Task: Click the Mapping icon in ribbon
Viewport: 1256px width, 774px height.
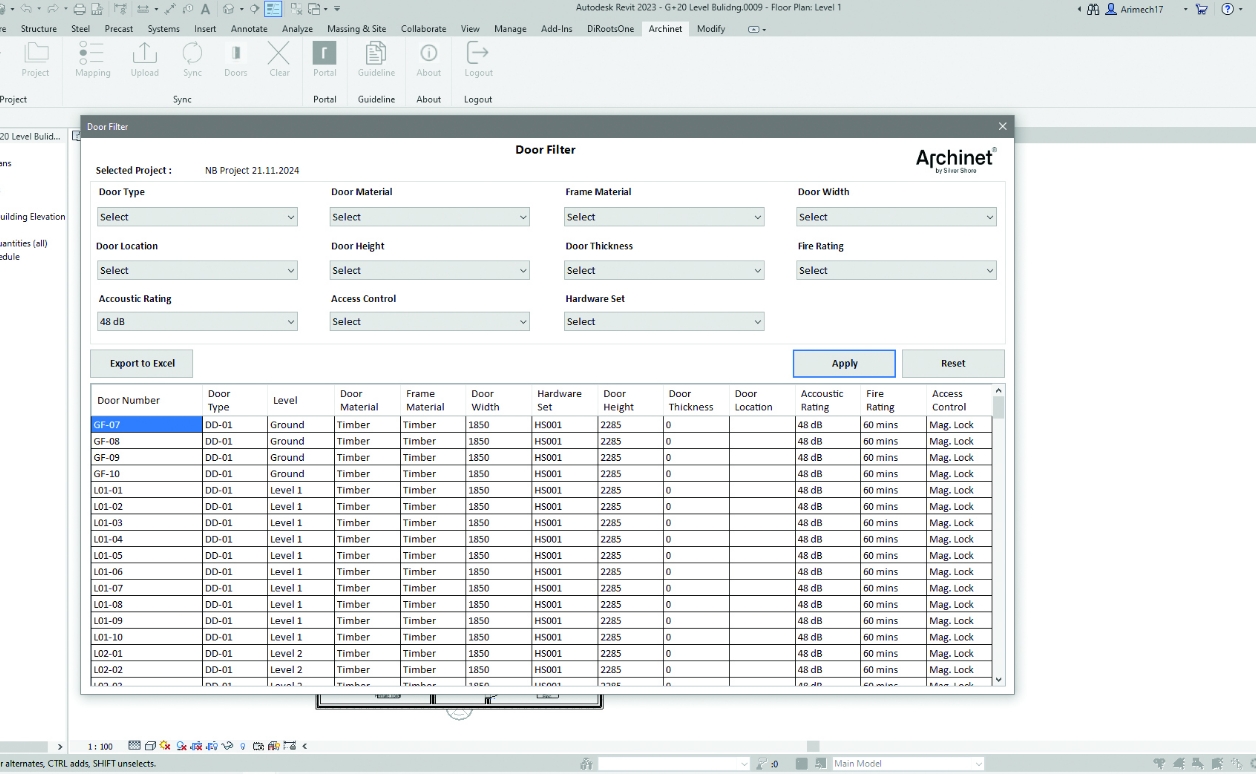Action: coord(92,55)
